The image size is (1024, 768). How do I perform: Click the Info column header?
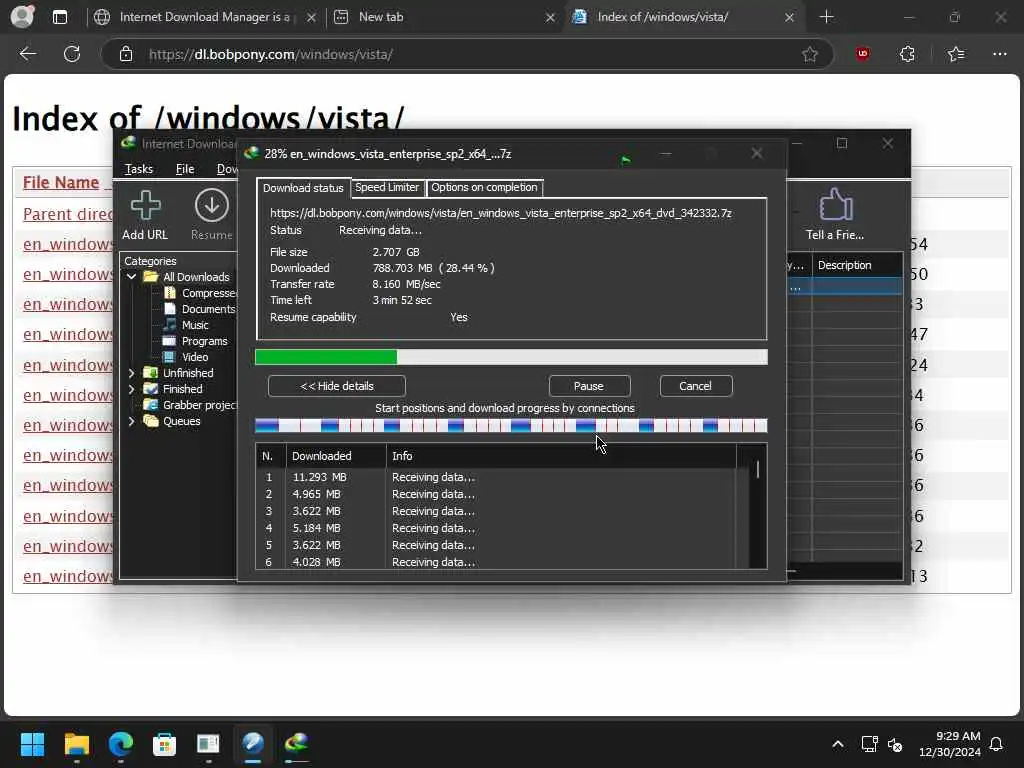tap(562, 456)
